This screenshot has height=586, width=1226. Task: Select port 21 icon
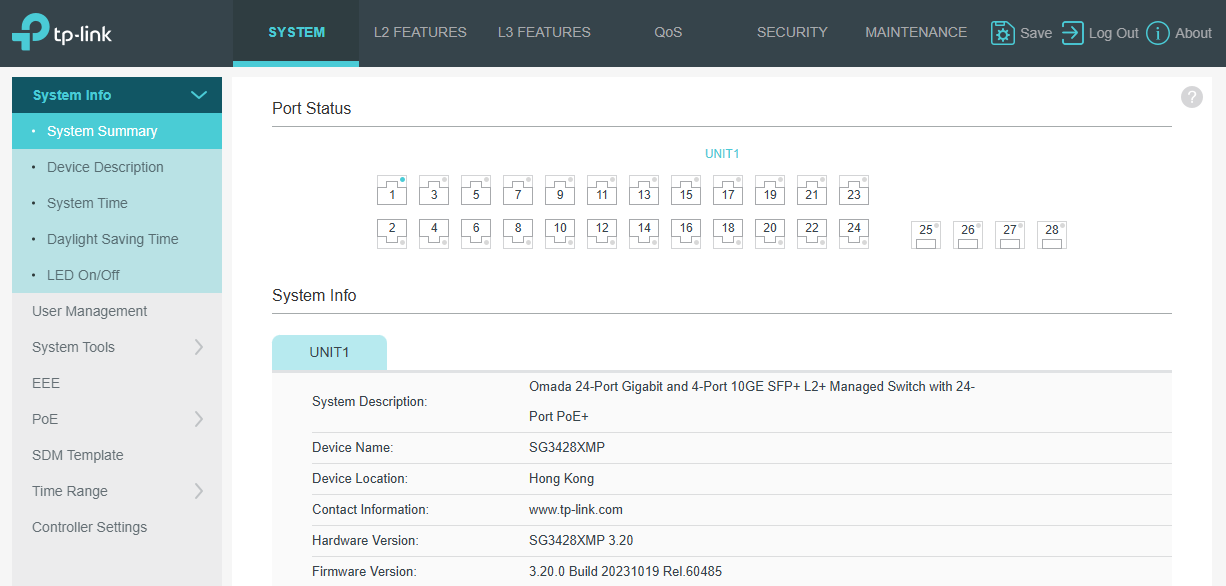tap(812, 190)
